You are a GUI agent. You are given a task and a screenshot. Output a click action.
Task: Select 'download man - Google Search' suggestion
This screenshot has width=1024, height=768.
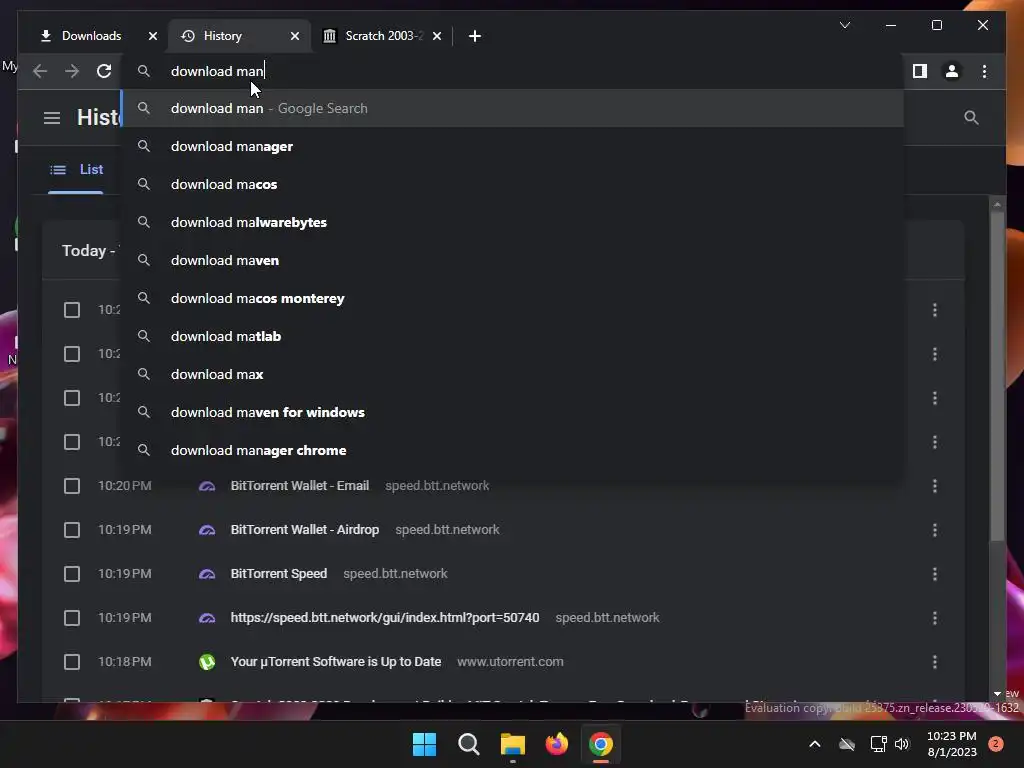(513, 108)
